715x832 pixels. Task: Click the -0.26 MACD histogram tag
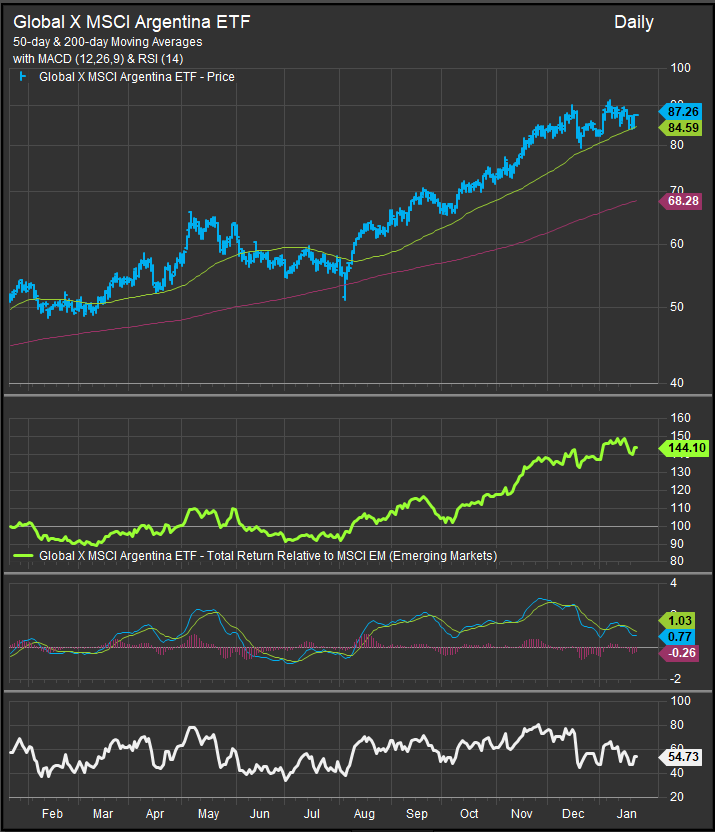point(679,653)
